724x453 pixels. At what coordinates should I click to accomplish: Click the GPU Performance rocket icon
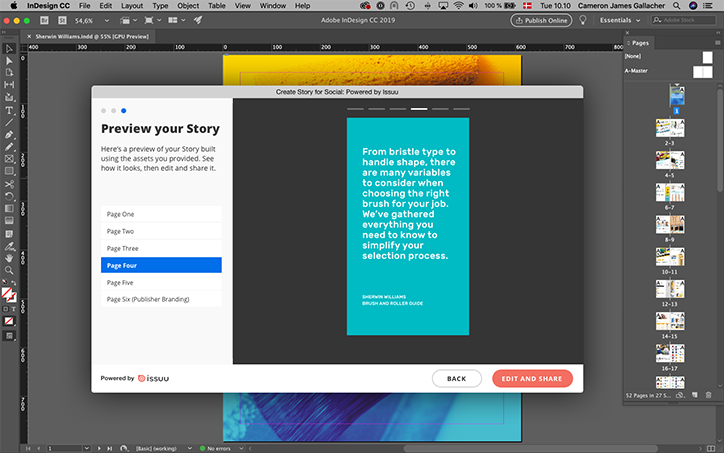(198, 20)
